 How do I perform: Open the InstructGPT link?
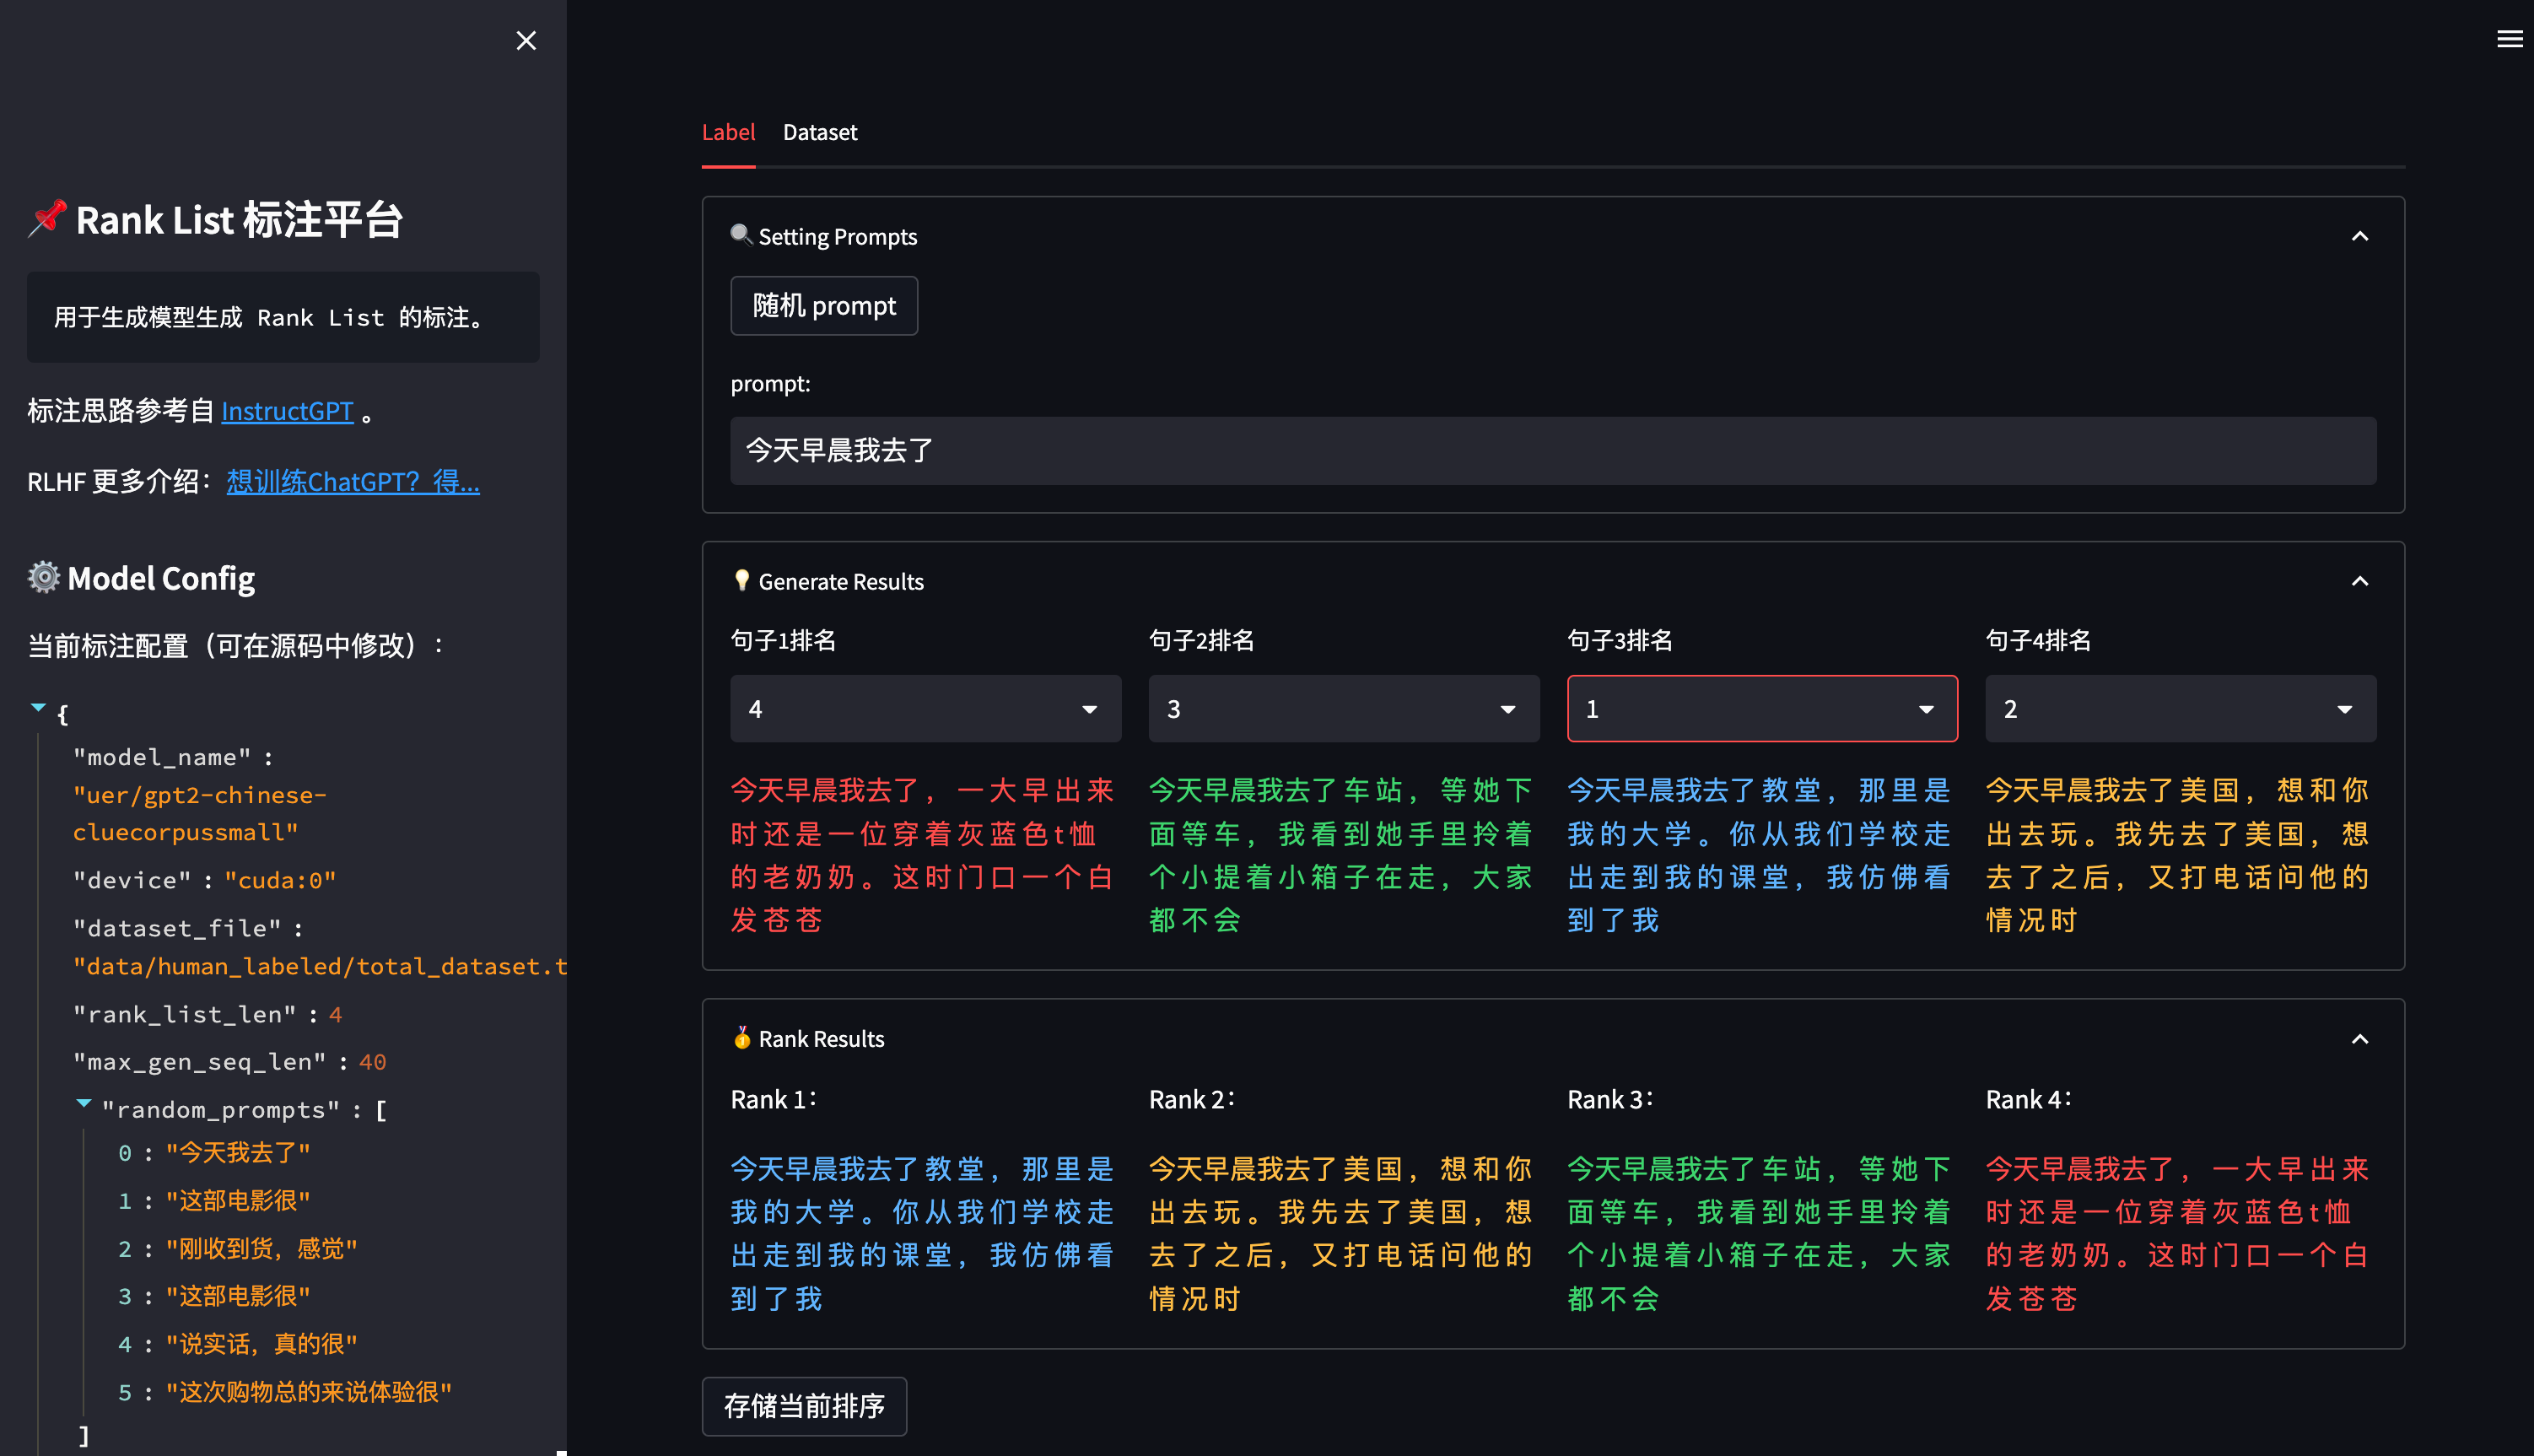click(x=287, y=411)
